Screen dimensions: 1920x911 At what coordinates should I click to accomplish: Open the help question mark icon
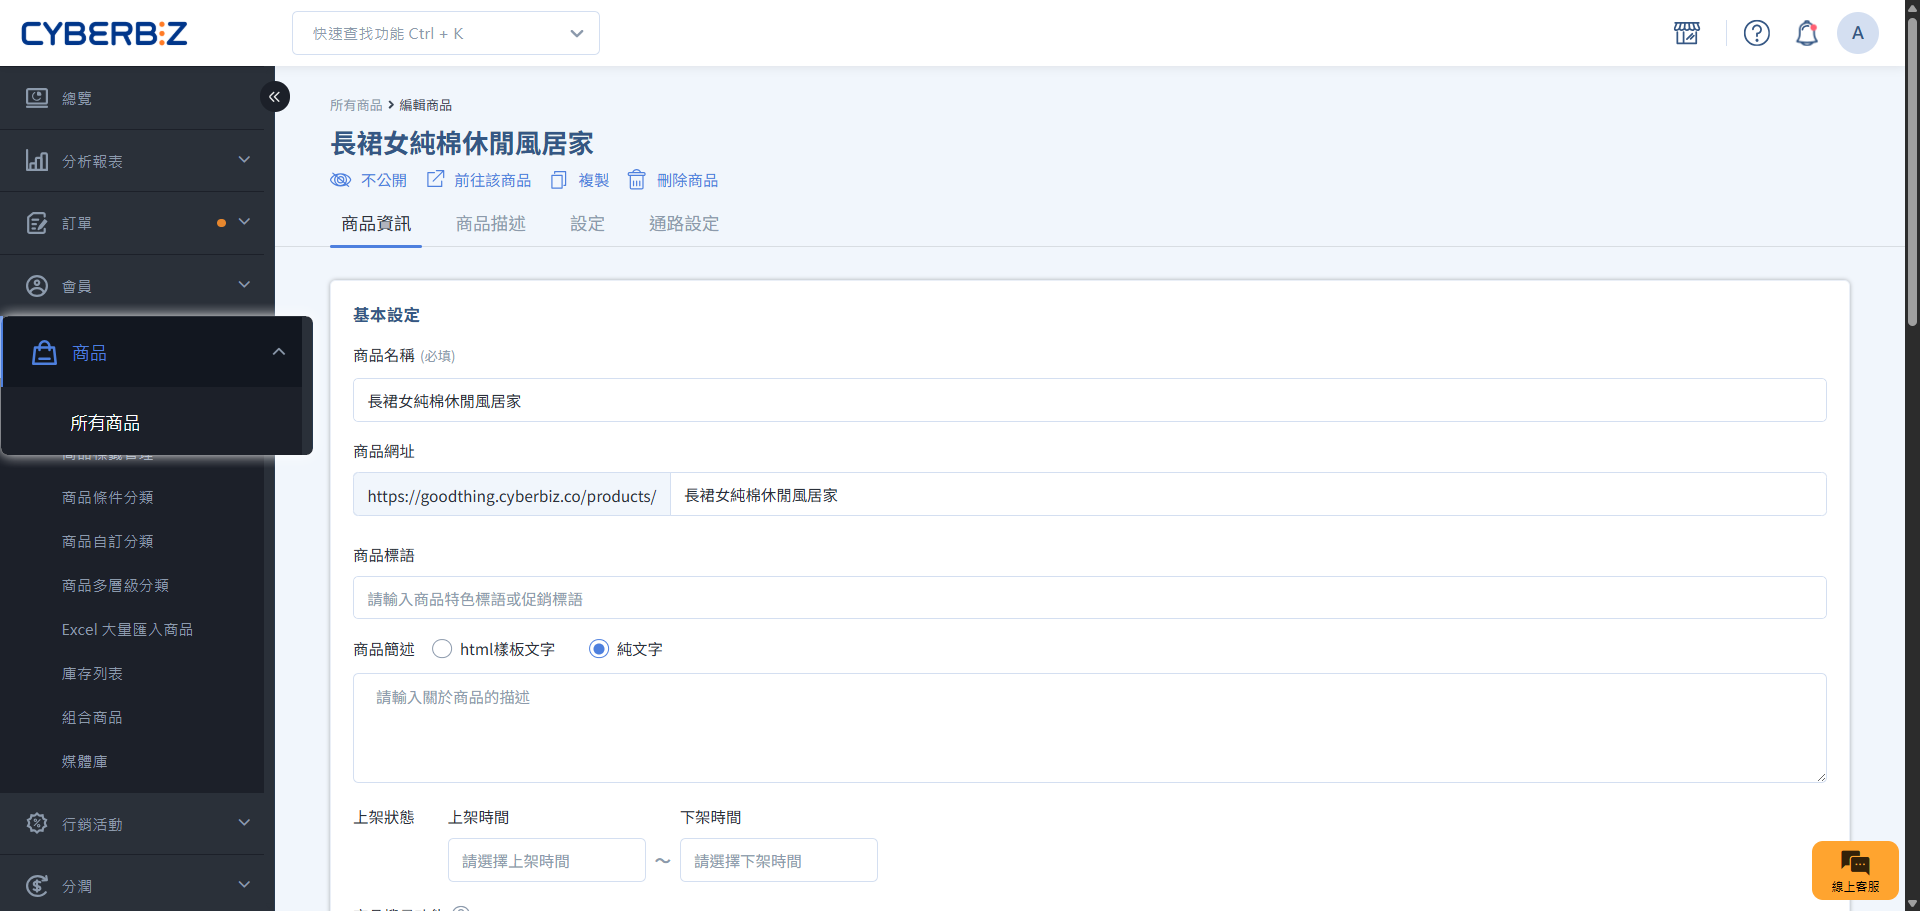coord(1756,33)
